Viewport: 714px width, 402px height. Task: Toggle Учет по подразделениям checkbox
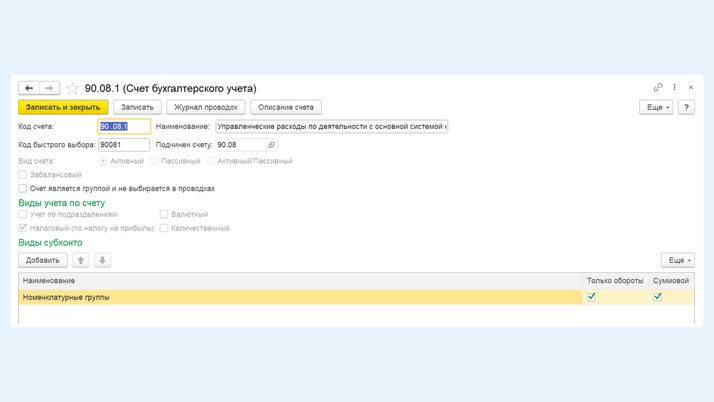point(22,214)
